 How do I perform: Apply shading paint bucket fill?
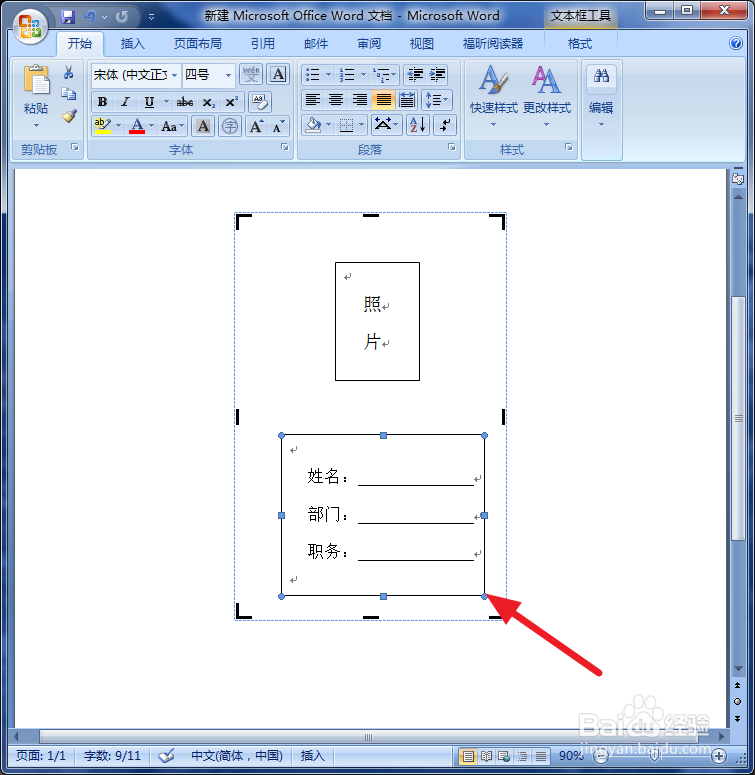click(313, 125)
